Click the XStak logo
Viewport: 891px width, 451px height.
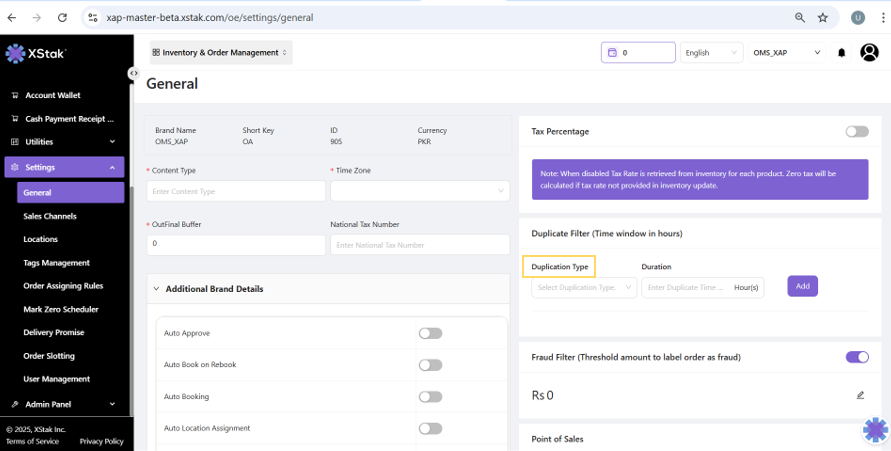[x=36, y=53]
